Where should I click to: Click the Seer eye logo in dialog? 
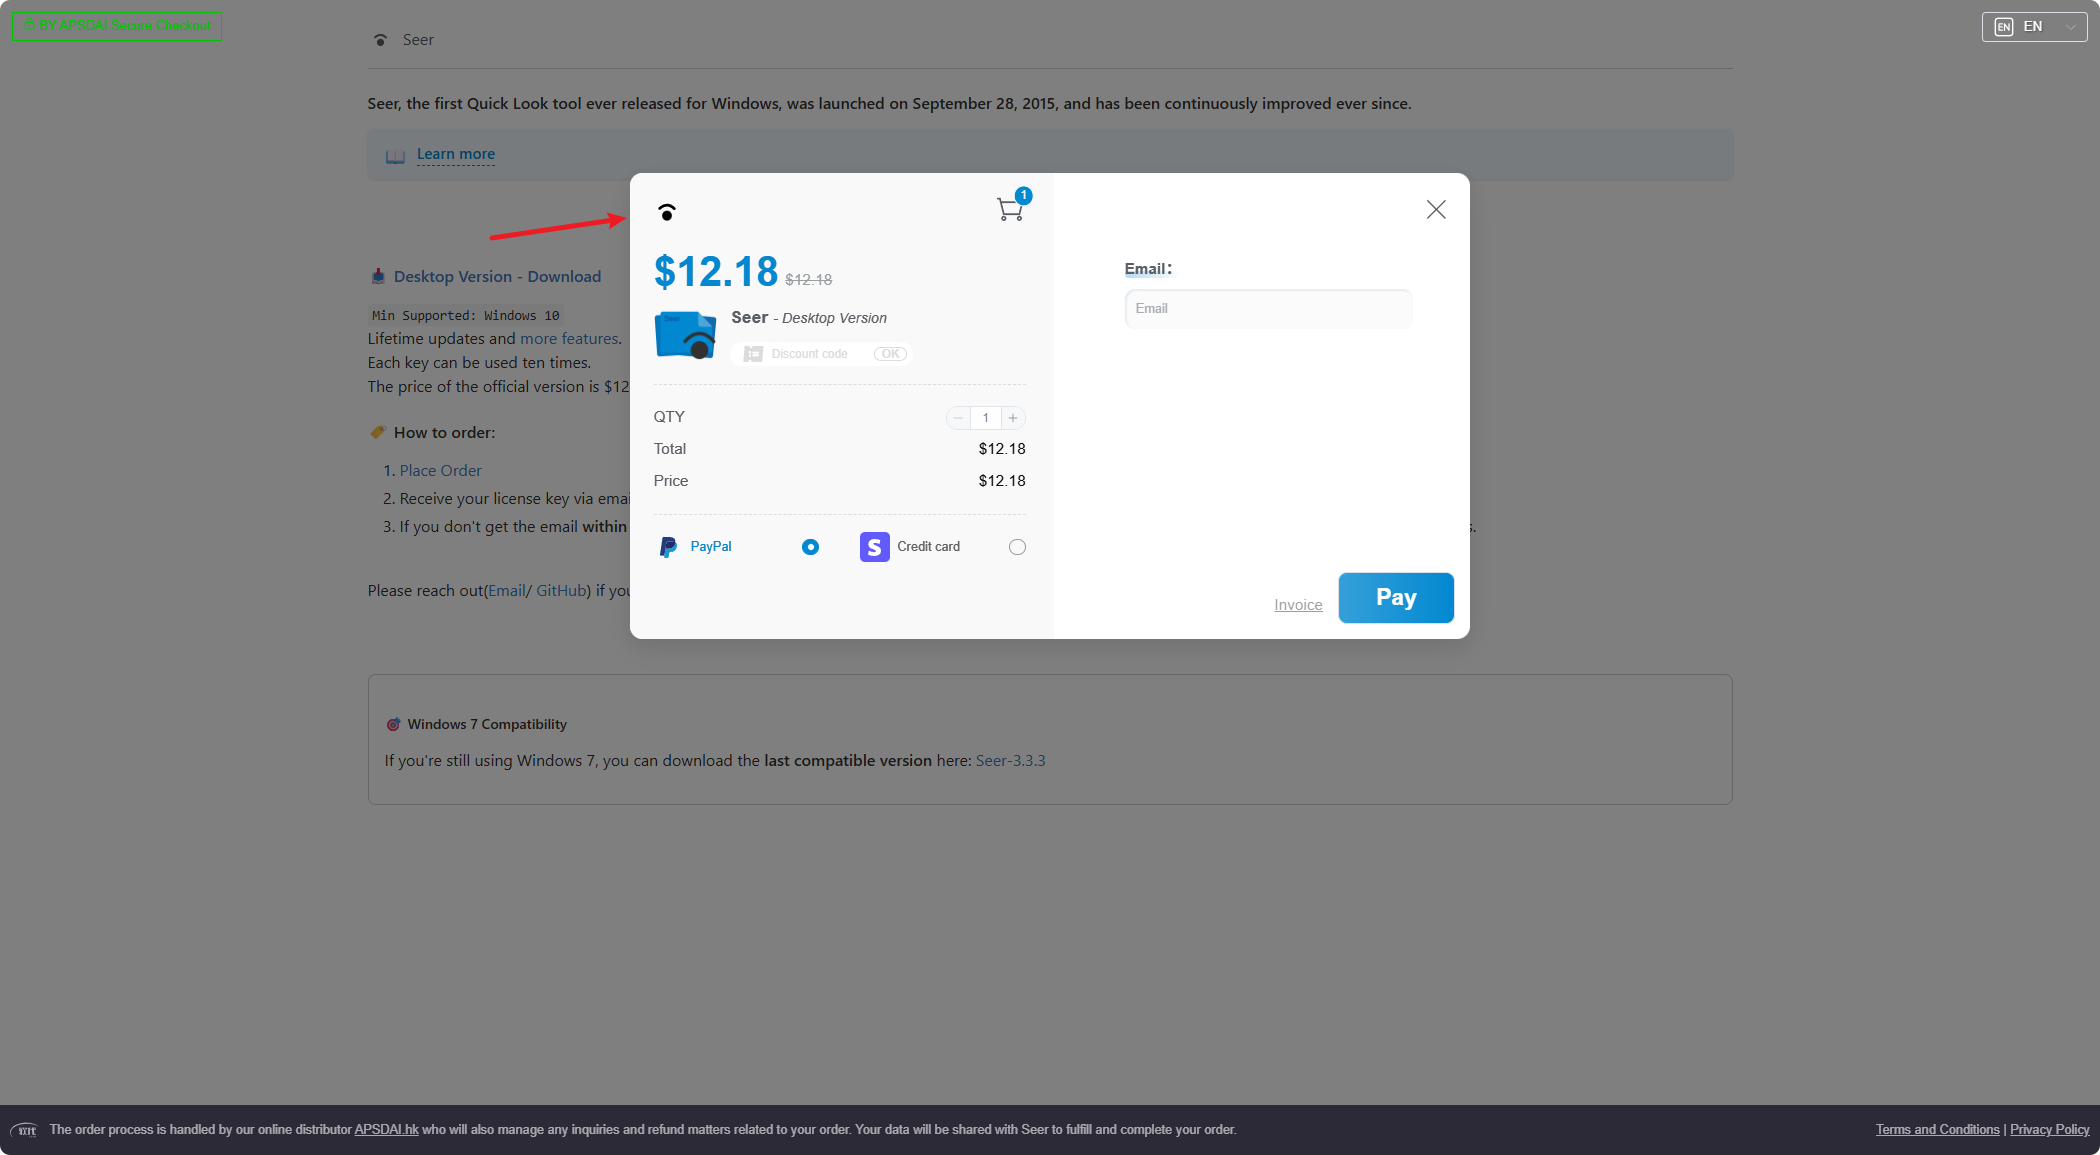pyautogui.click(x=667, y=212)
